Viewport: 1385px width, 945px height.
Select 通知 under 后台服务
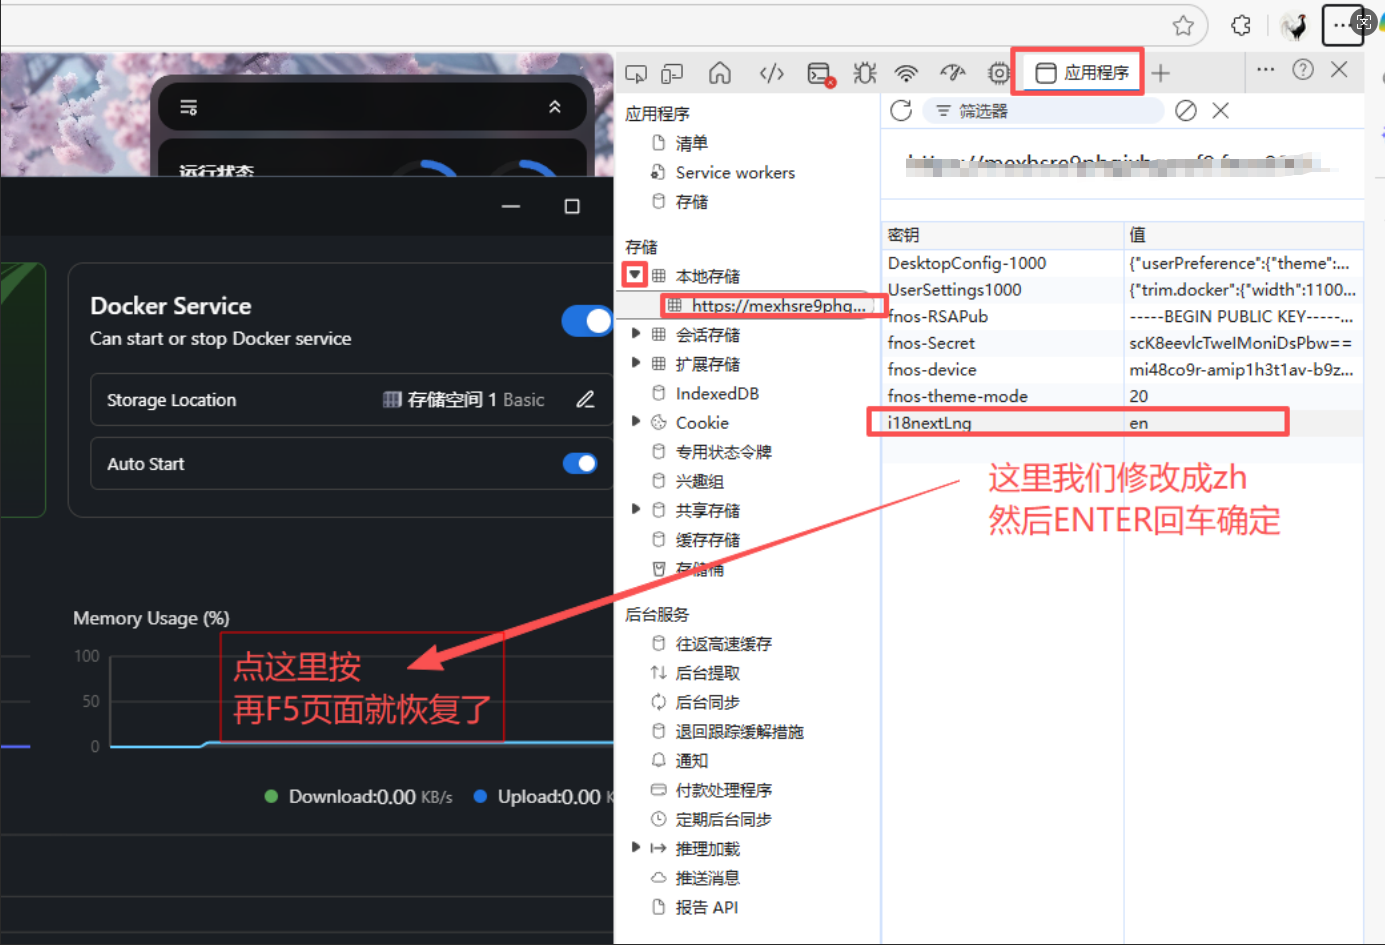click(691, 761)
